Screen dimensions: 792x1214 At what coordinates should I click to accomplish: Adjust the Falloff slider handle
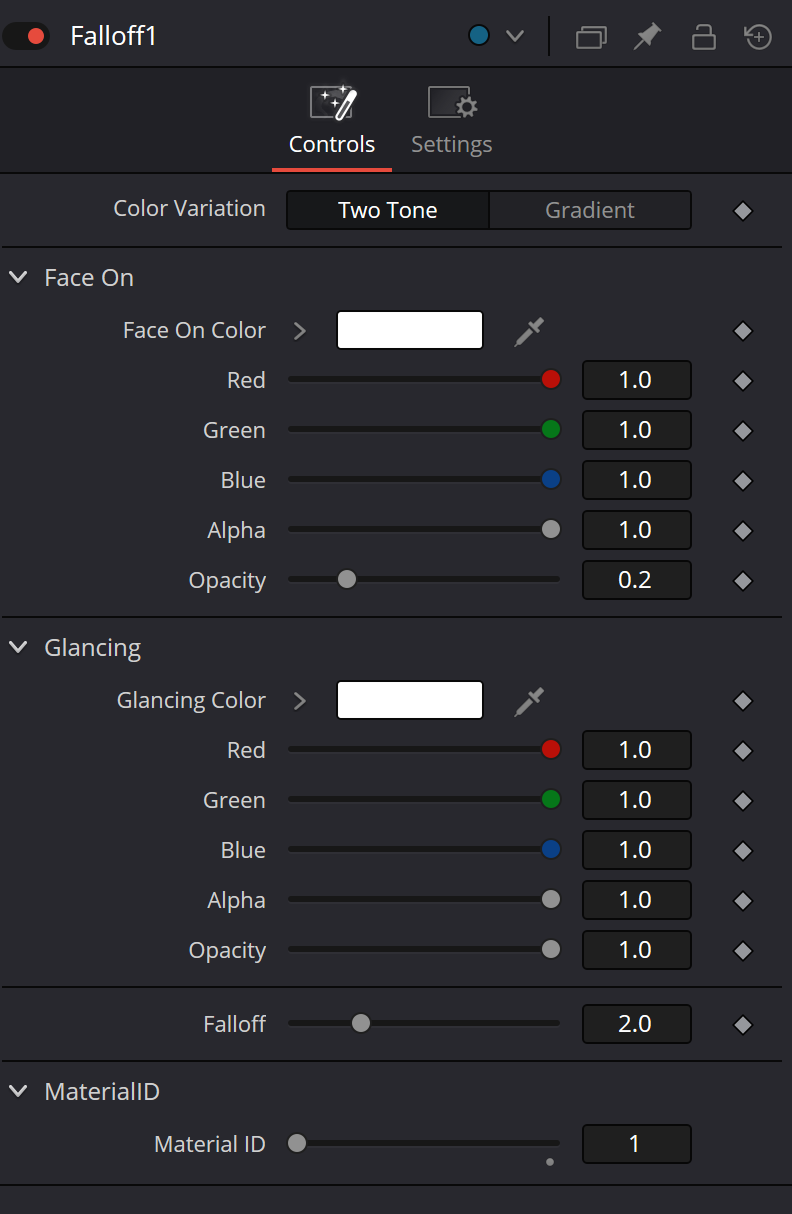[x=361, y=1023]
